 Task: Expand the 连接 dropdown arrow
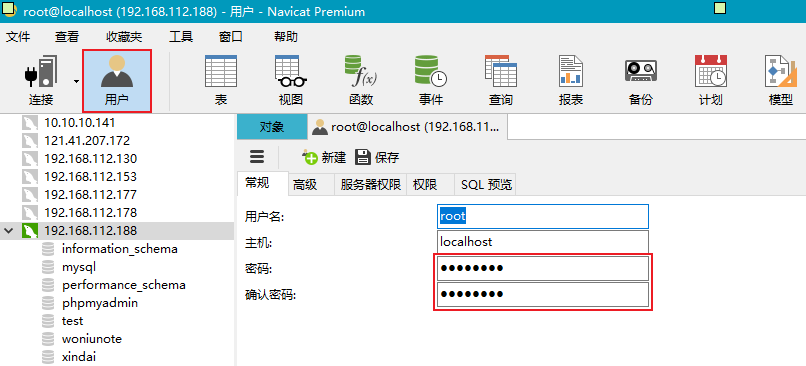coord(76,81)
